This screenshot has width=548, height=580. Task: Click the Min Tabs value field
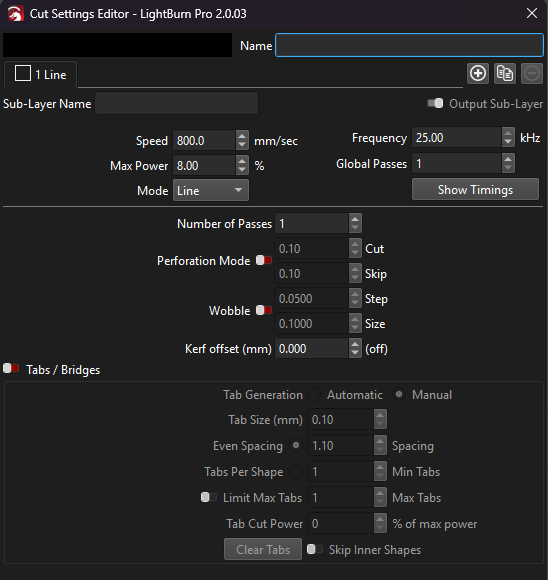coord(341,471)
